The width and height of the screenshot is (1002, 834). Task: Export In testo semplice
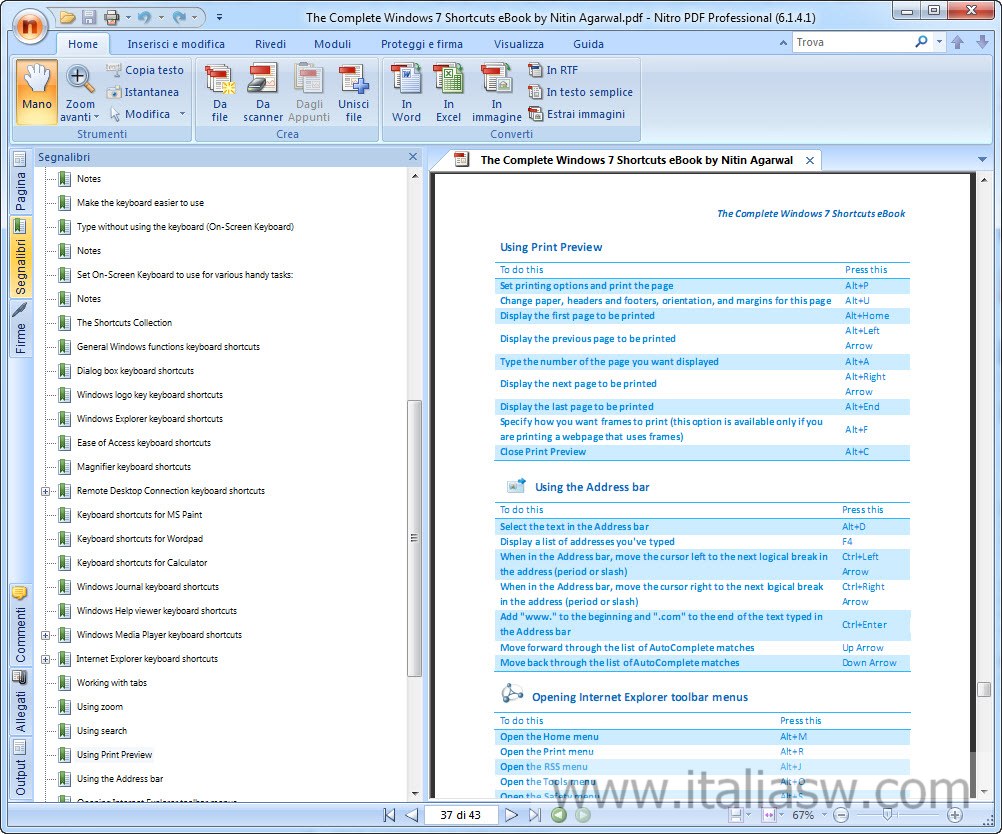(x=580, y=92)
